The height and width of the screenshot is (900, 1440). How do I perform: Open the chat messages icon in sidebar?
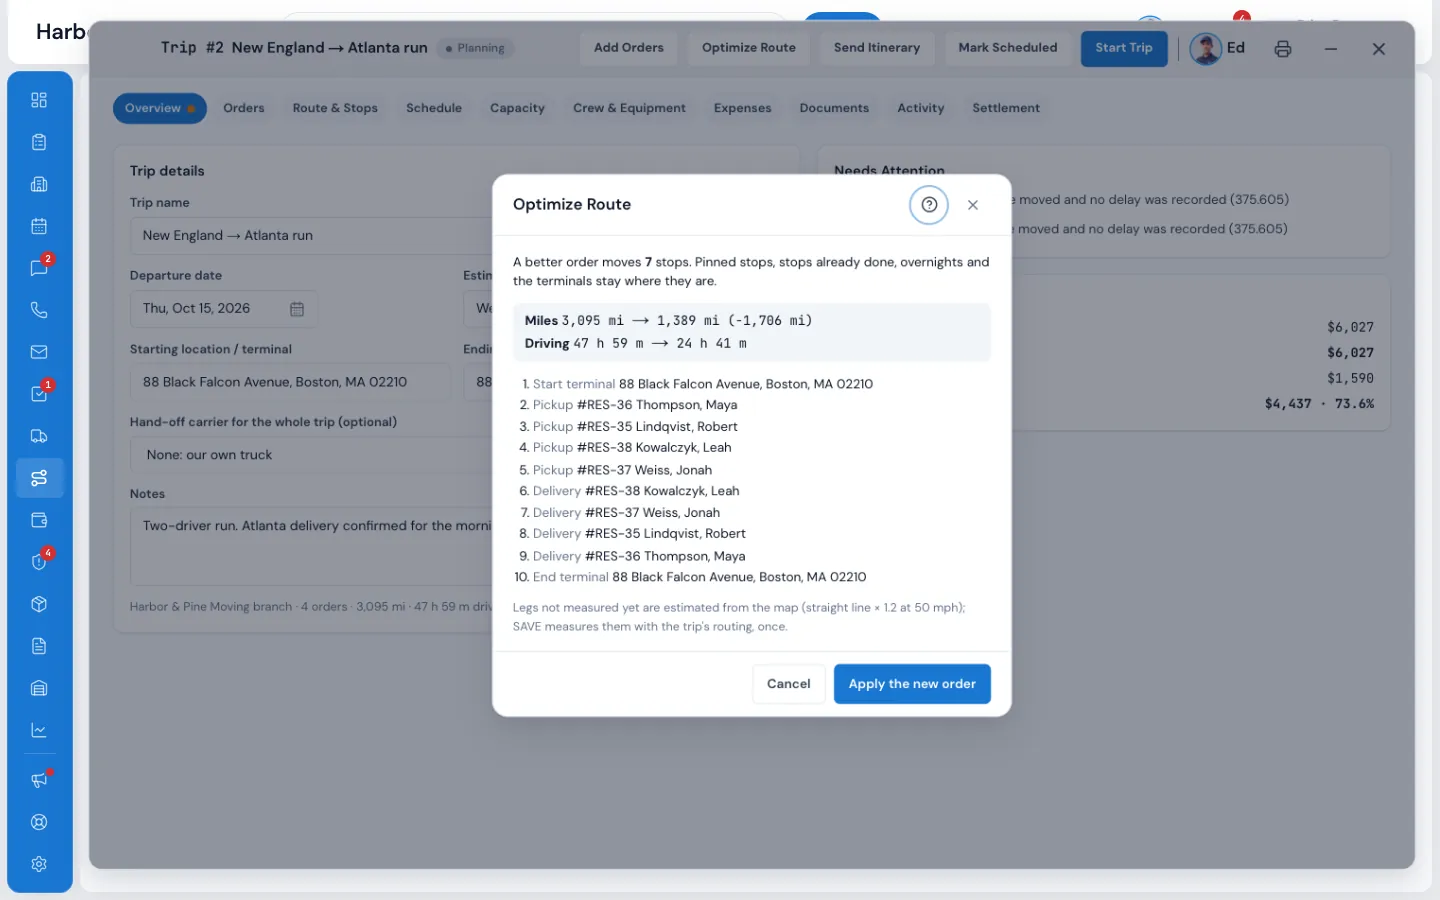tap(39, 268)
